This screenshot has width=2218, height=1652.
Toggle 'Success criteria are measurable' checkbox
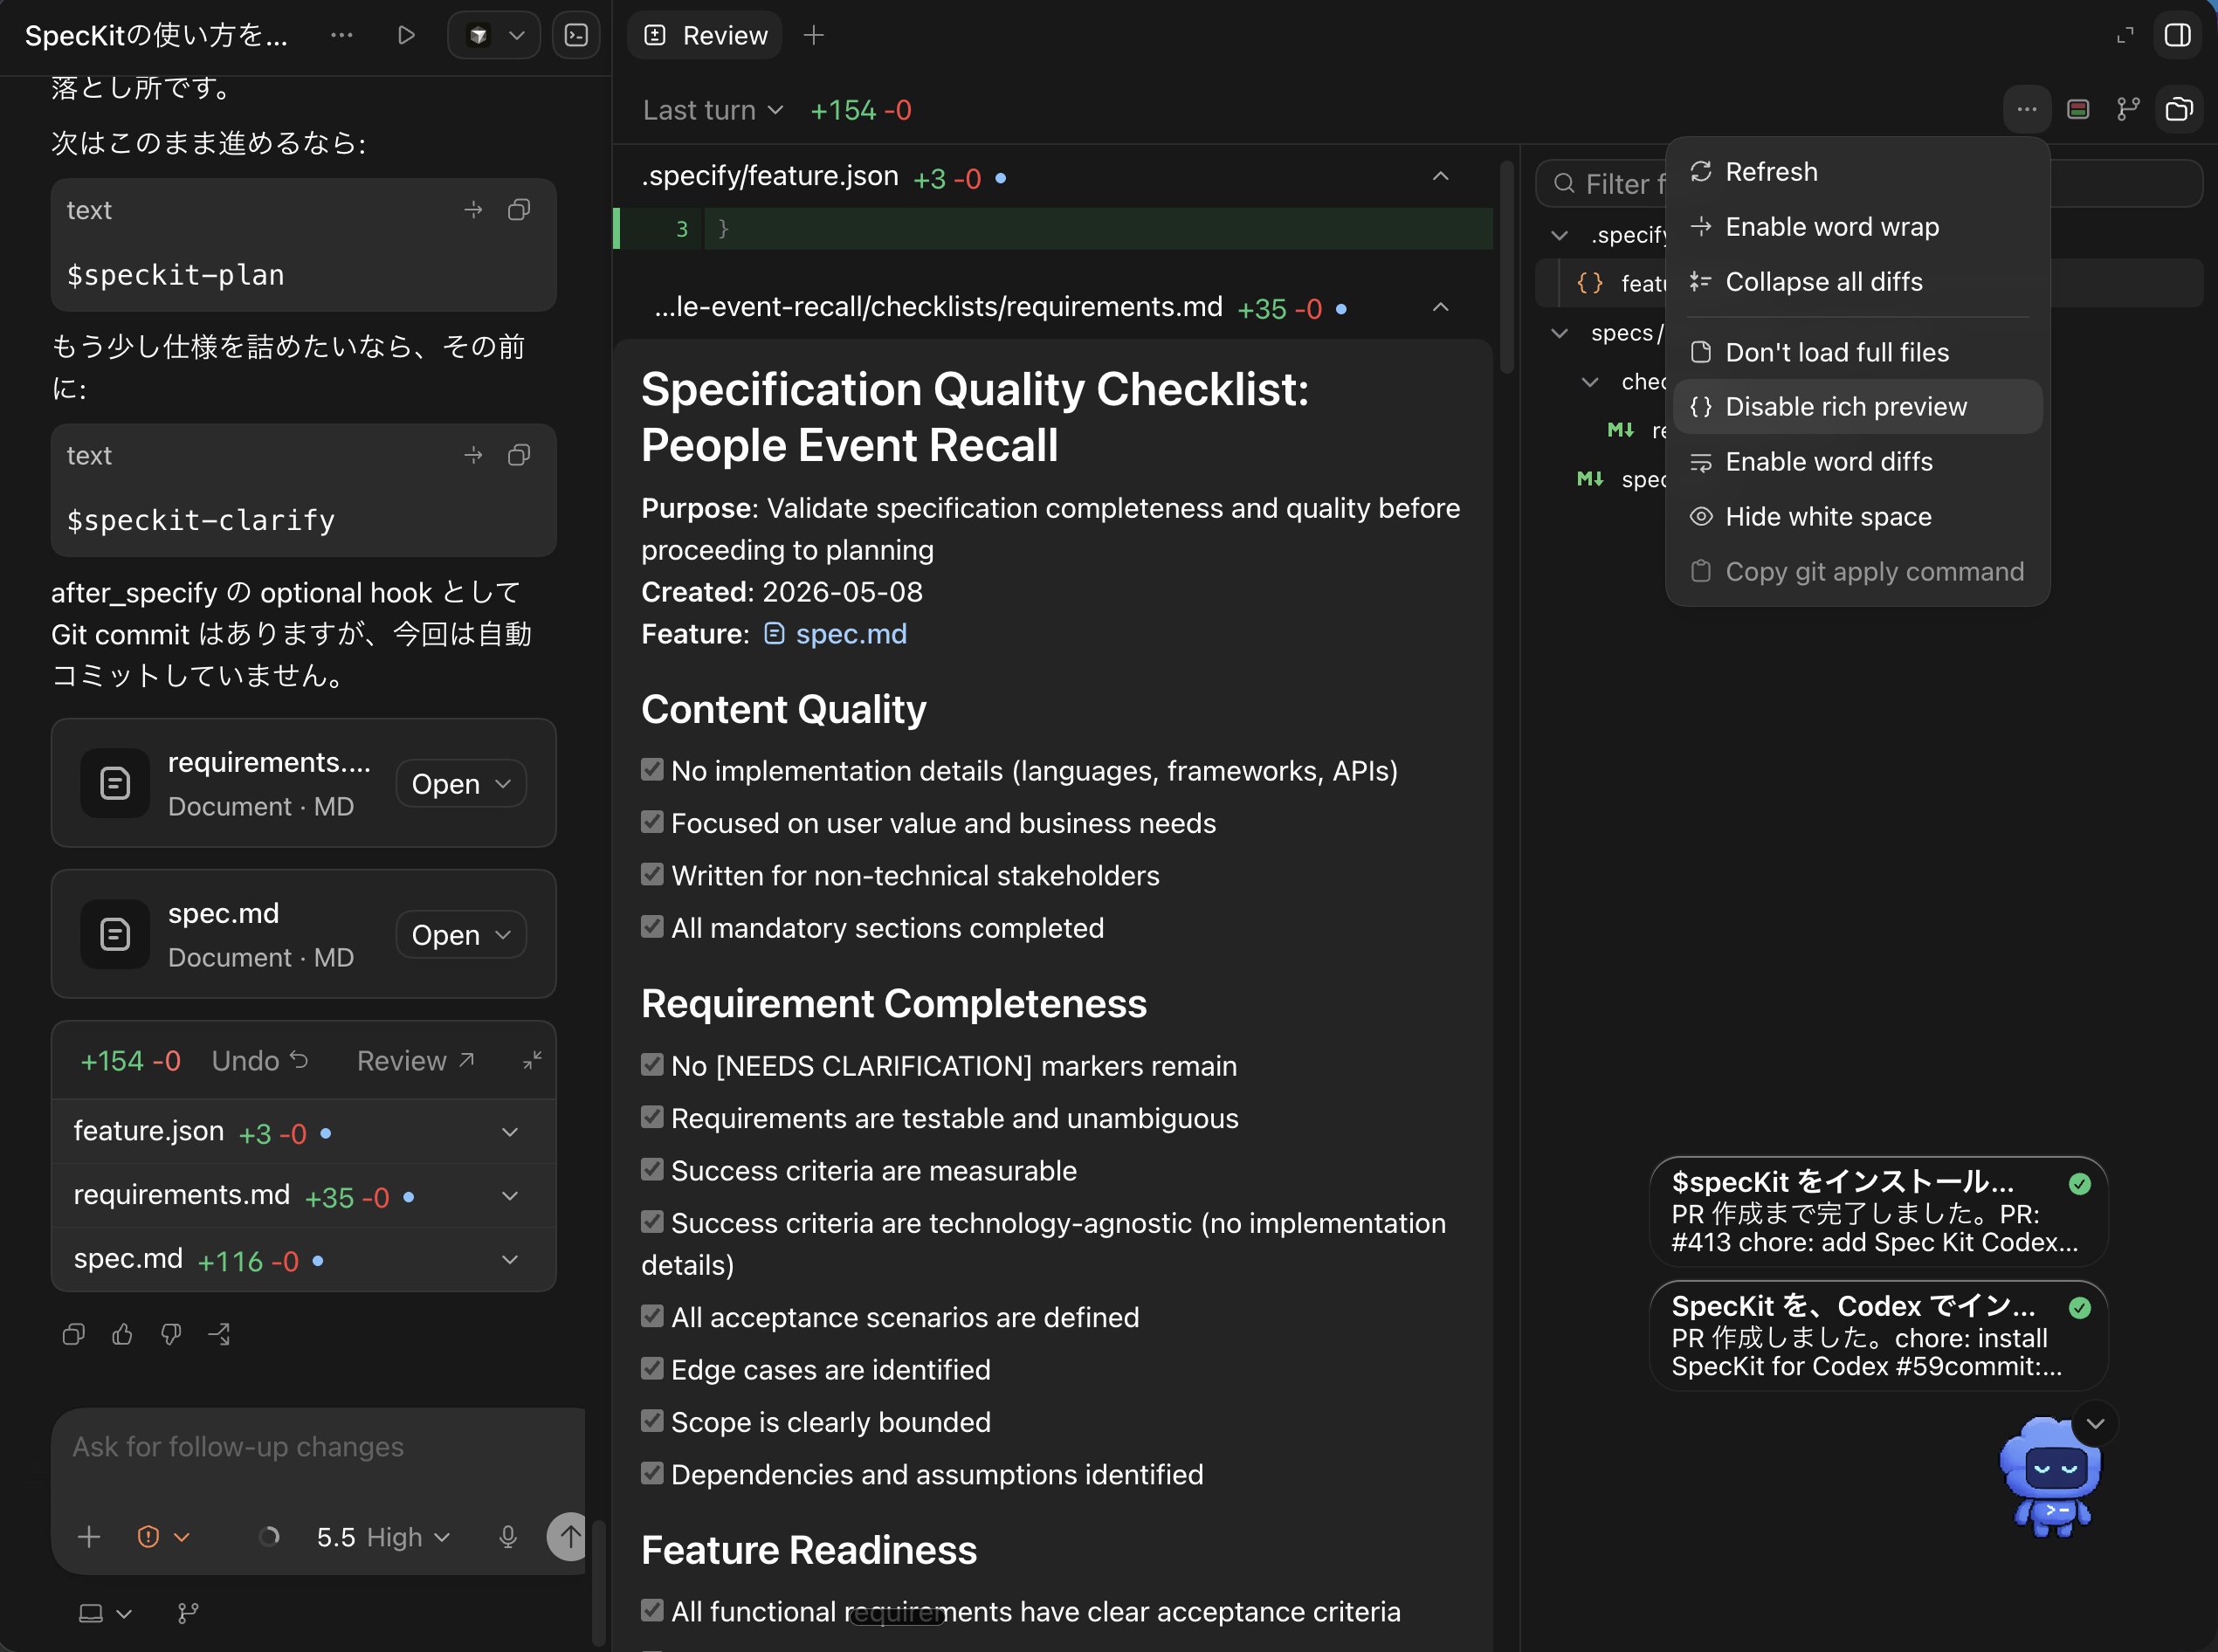point(652,1169)
